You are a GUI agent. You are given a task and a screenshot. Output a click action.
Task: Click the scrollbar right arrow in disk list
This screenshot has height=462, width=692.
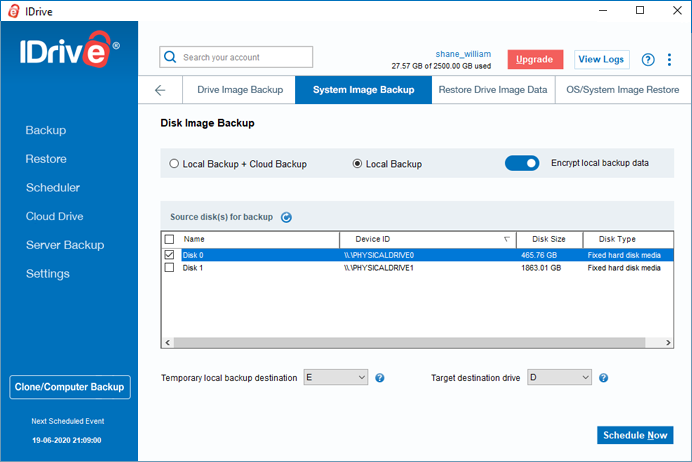(x=668, y=342)
